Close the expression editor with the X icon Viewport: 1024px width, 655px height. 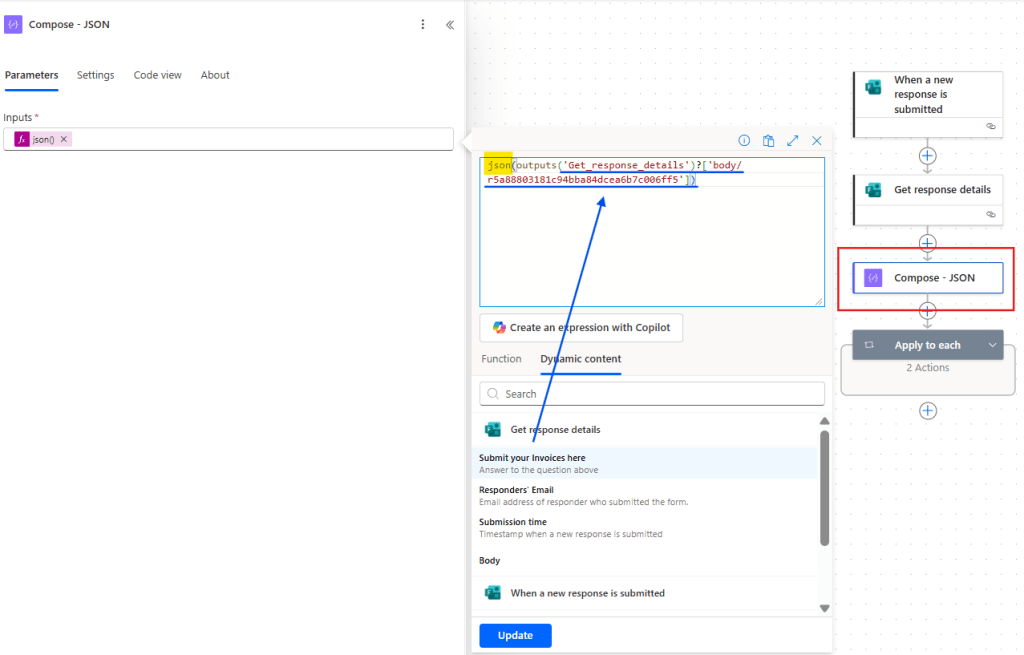(x=818, y=140)
